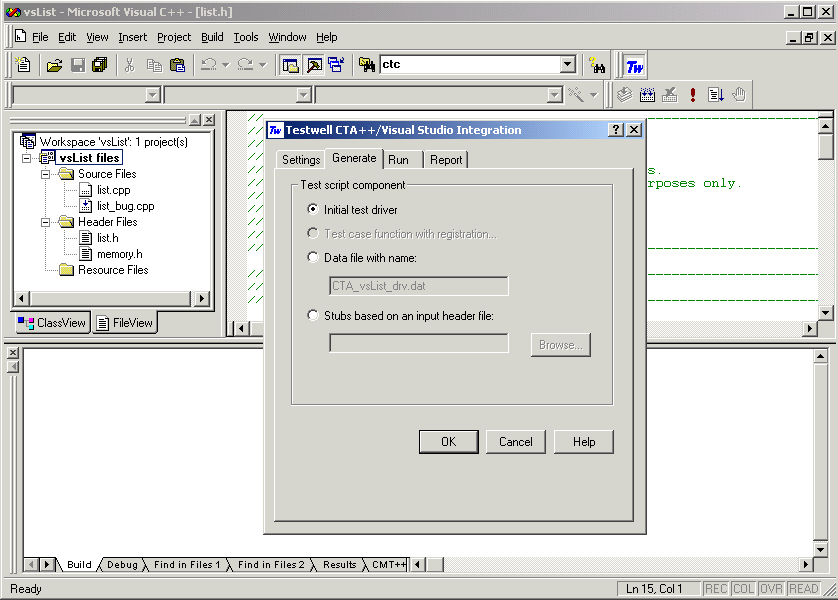Switch to the Run tab
Screen dimensions: 838x600
(398, 160)
